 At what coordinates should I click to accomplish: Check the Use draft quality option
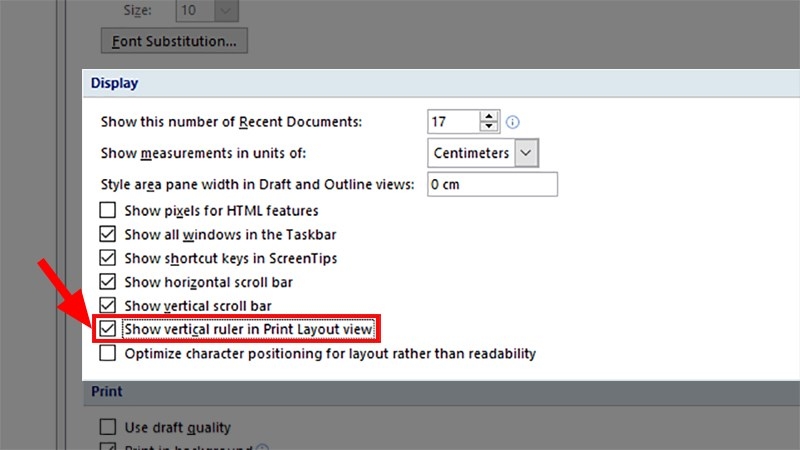click(107, 427)
